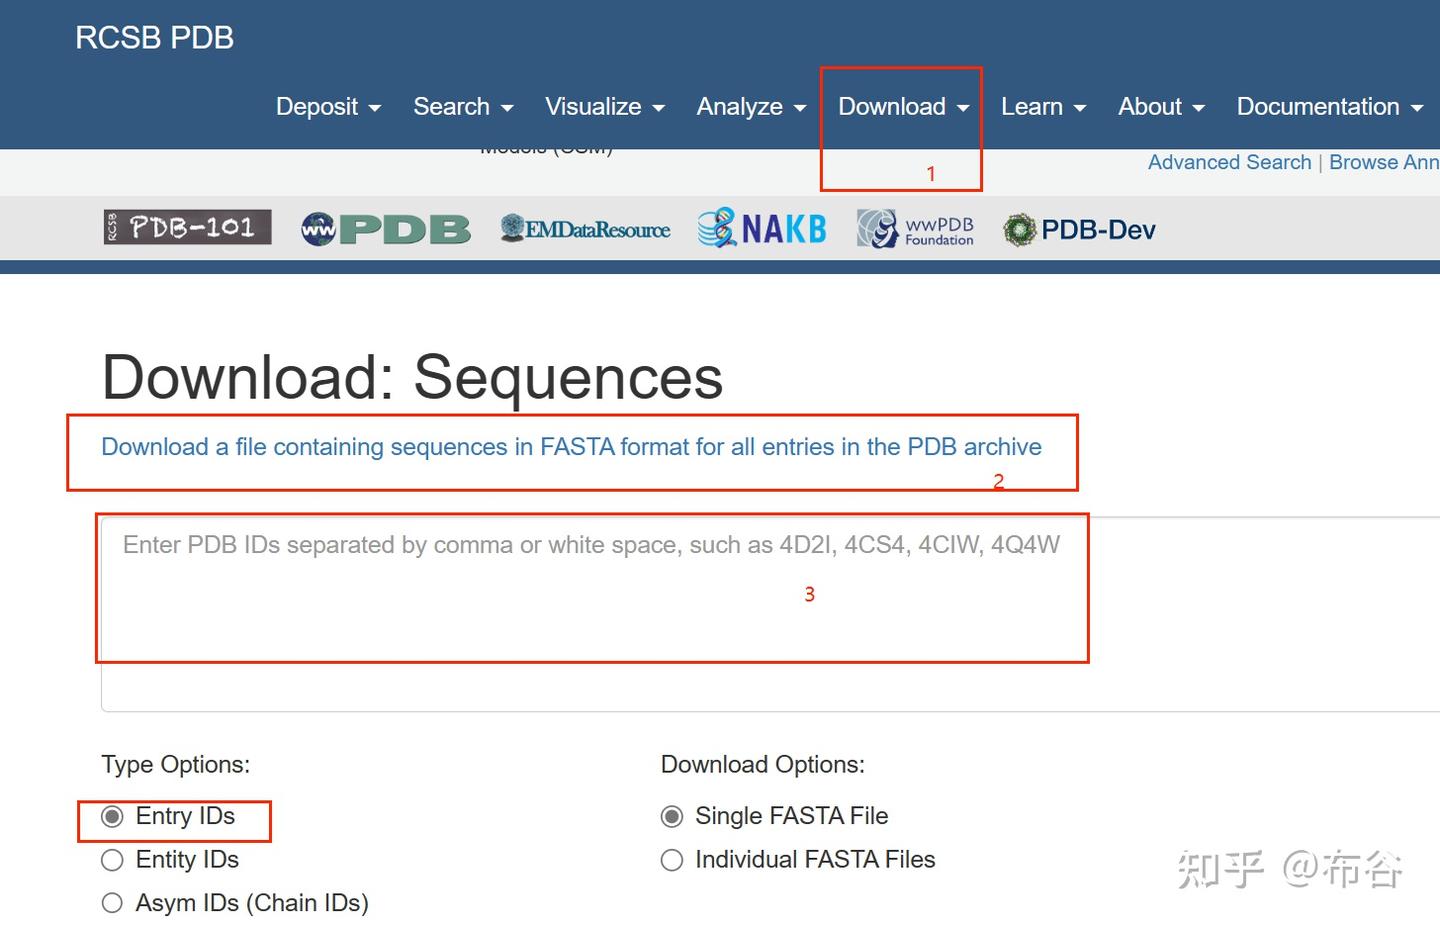The height and width of the screenshot is (927, 1440).
Task: Click the RCSB PDB site title
Action: (155, 38)
